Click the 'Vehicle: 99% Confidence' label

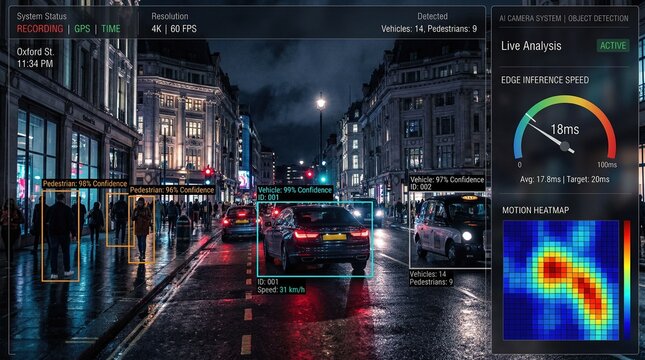pyautogui.click(x=295, y=190)
